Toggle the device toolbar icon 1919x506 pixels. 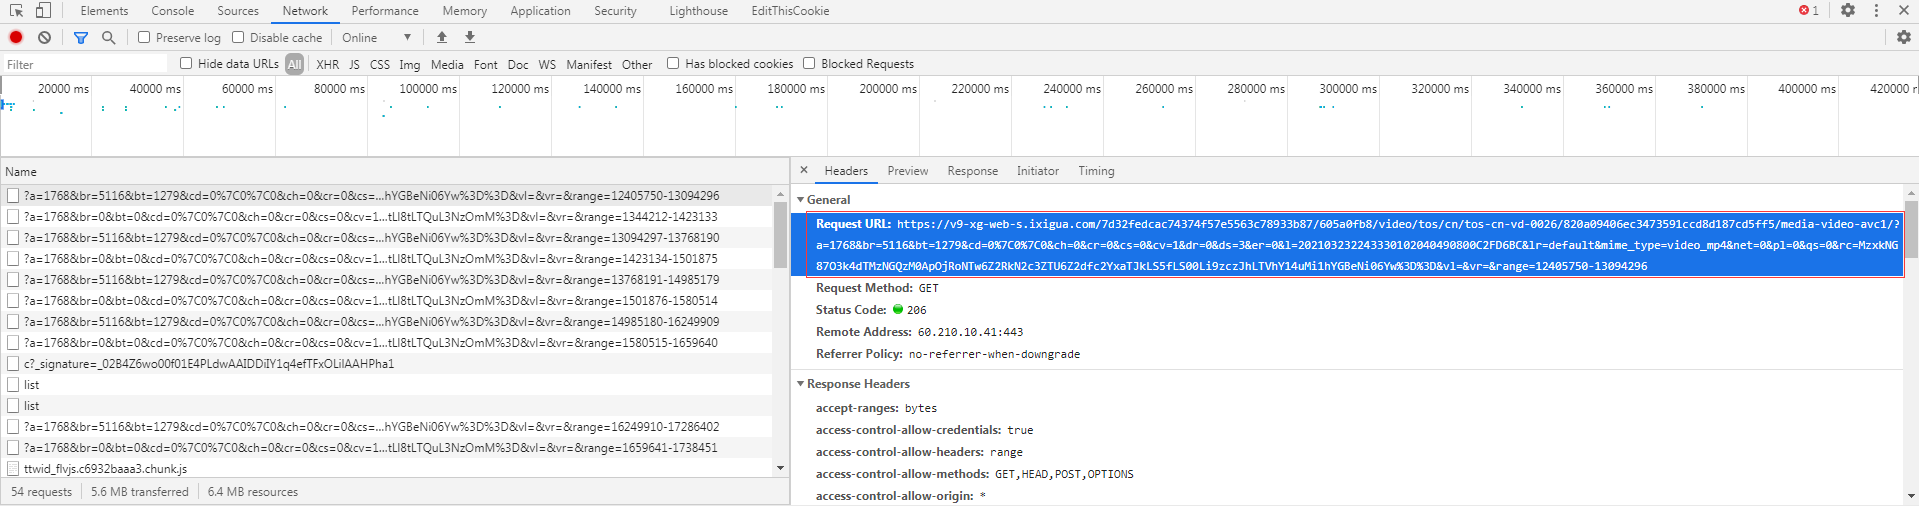coord(43,11)
